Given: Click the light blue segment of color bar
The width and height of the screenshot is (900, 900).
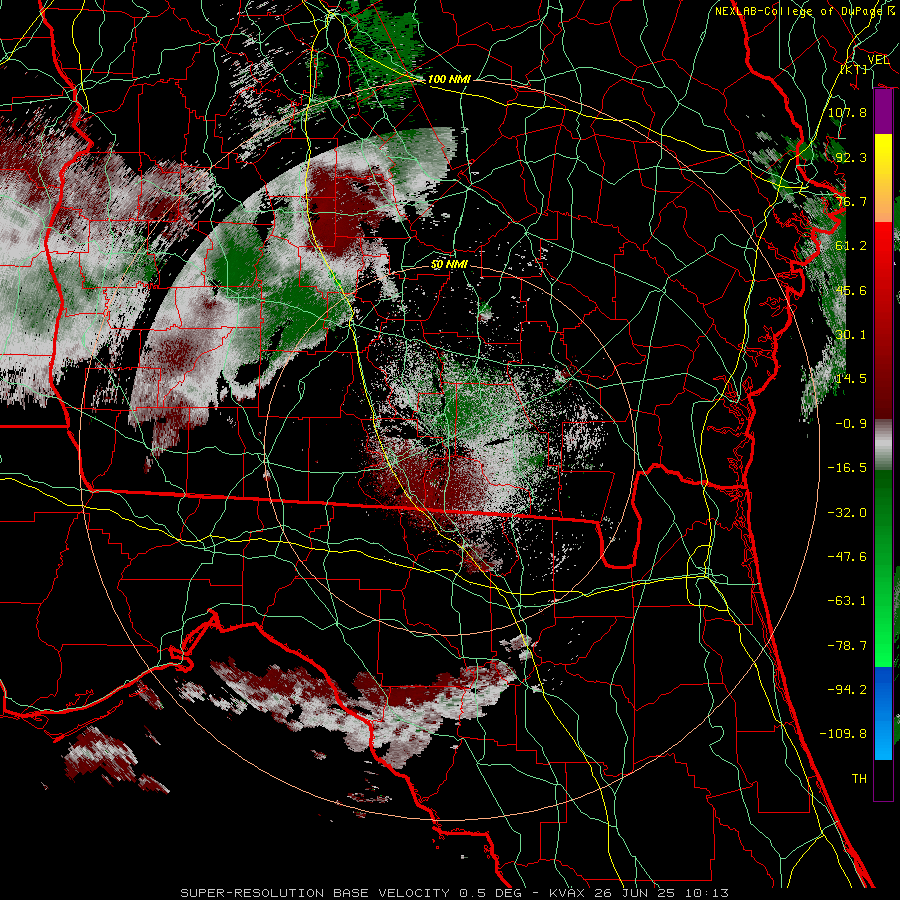Looking at the screenshot, I should pyautogui.click(x=883, y=740).
